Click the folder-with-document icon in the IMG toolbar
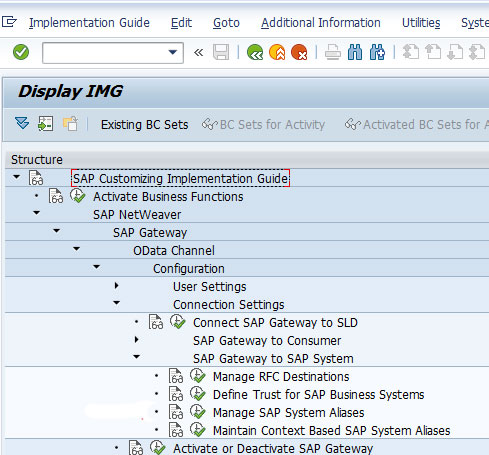This screenshot has height=455, width=489. [70, 124]
